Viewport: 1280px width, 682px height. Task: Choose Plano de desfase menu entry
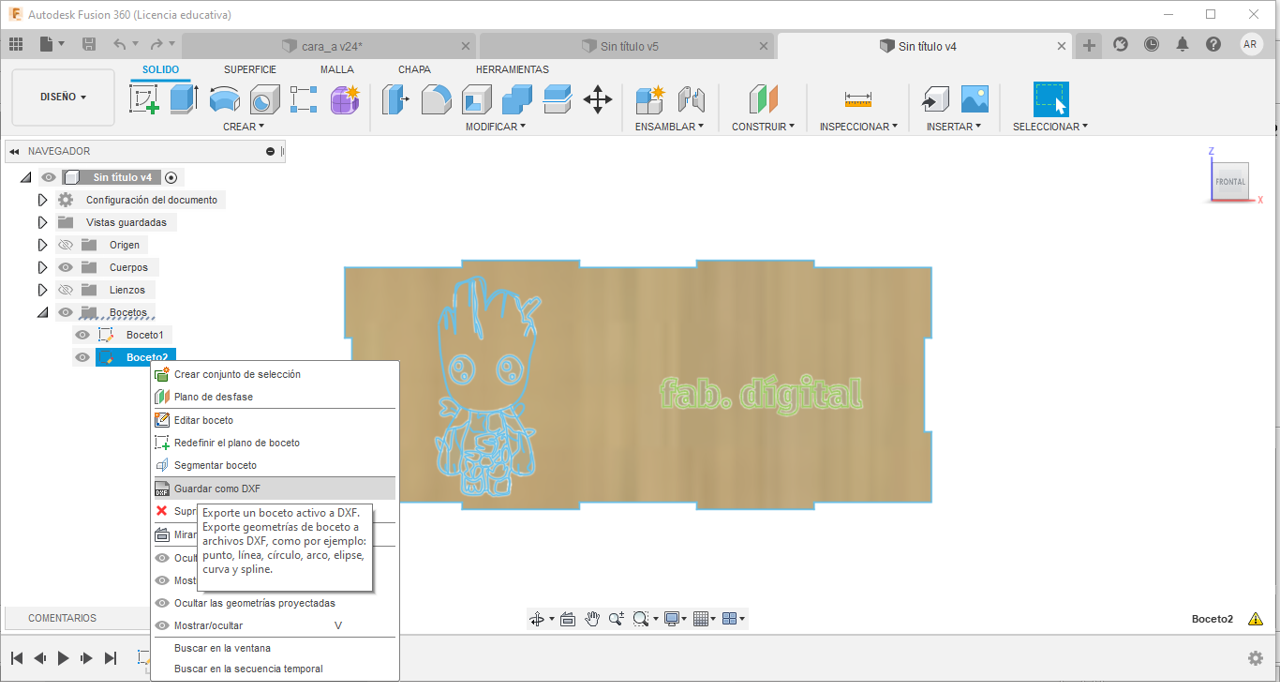pyautogui.click(x=273, y=397)
